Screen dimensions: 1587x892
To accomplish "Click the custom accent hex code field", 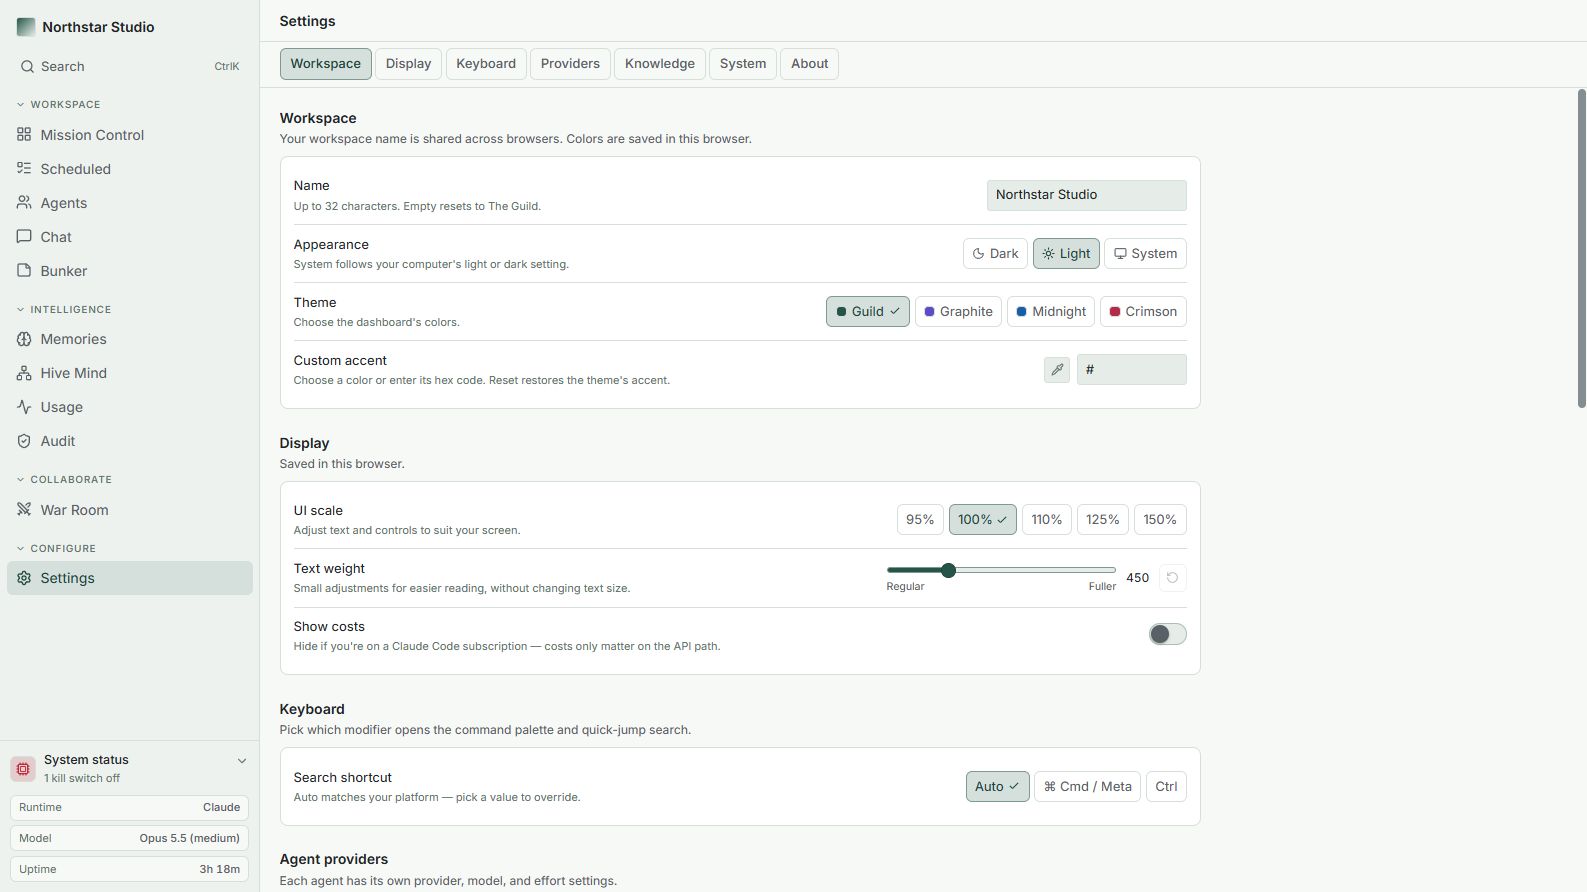I will click(1132, 370).
